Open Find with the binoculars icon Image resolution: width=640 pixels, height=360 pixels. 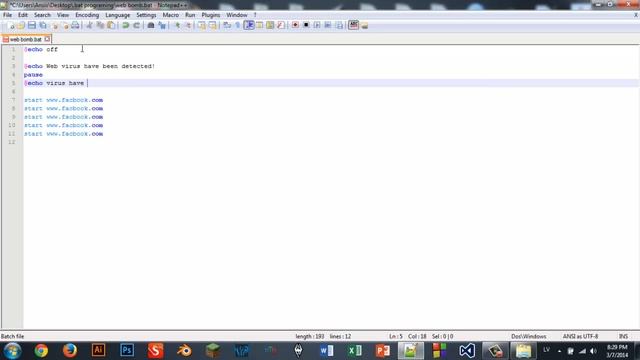[x=151, y=25]
